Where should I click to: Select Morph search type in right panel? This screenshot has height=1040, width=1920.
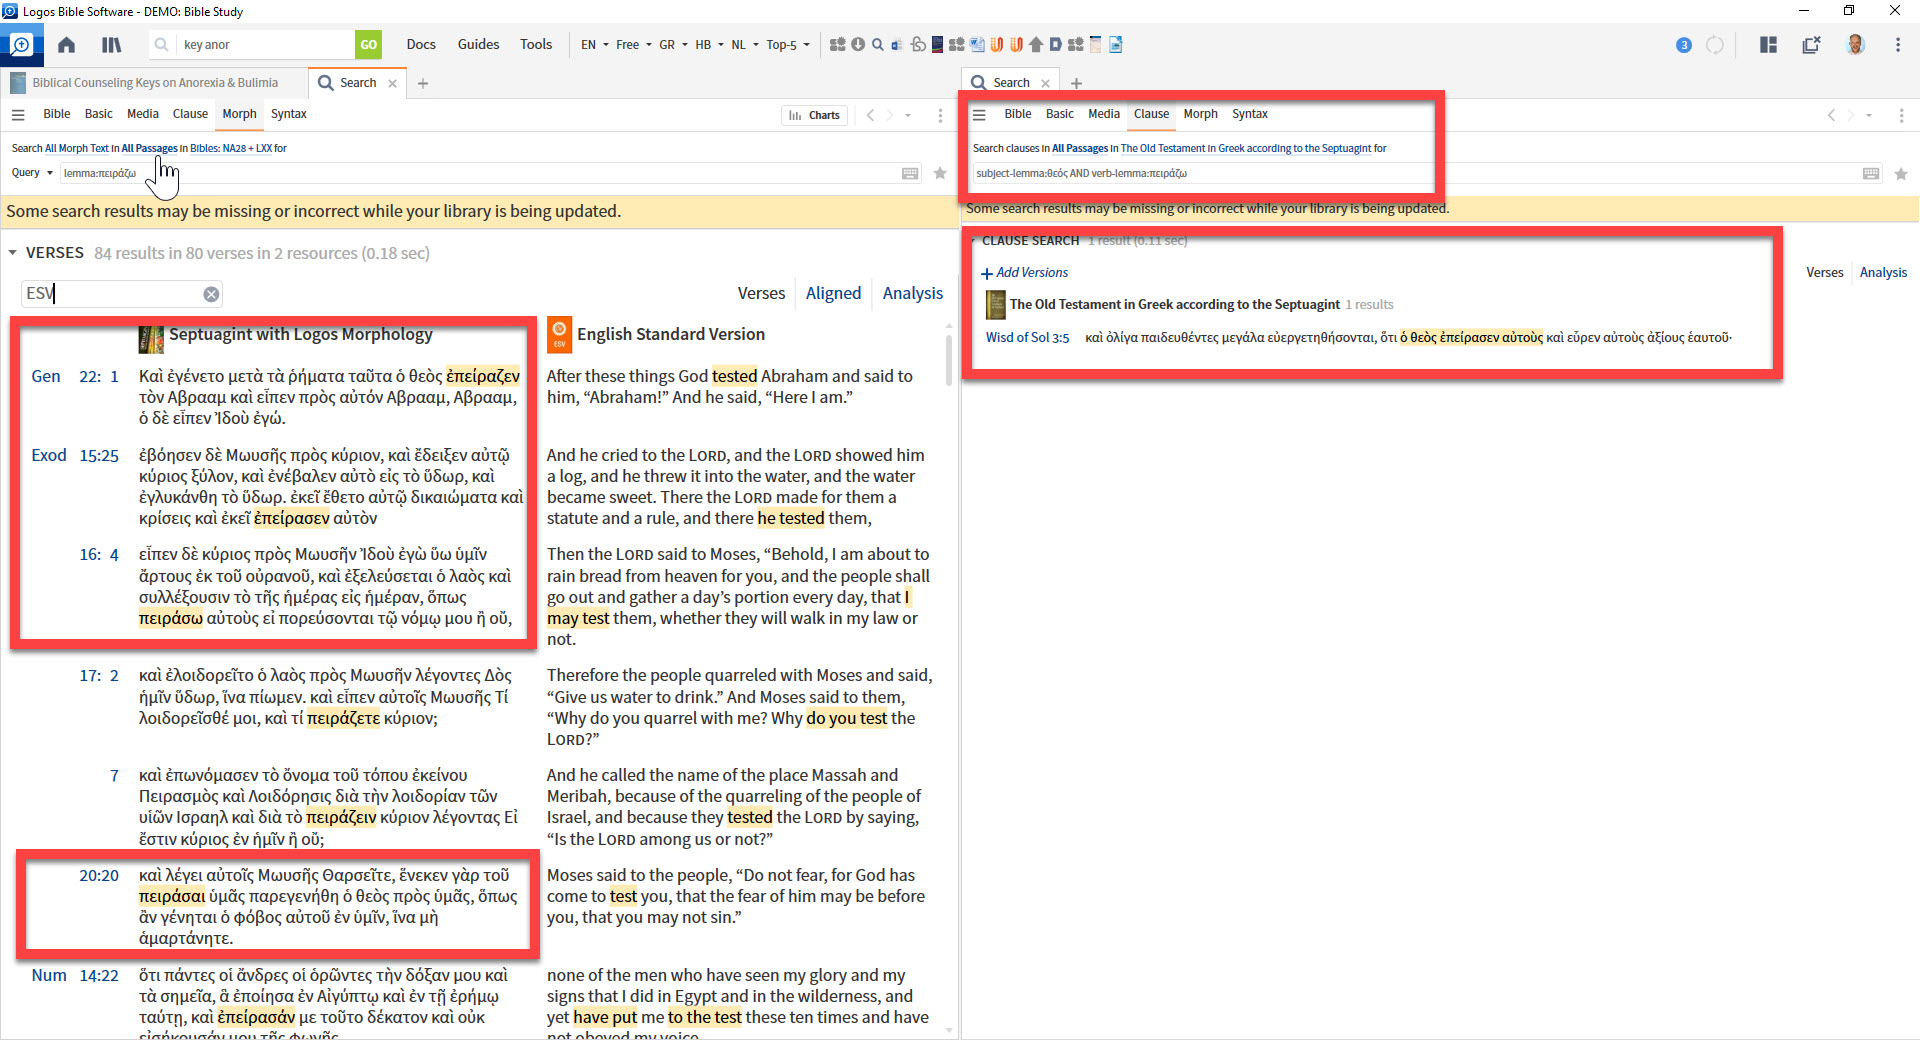click(x=1201, y=114)
